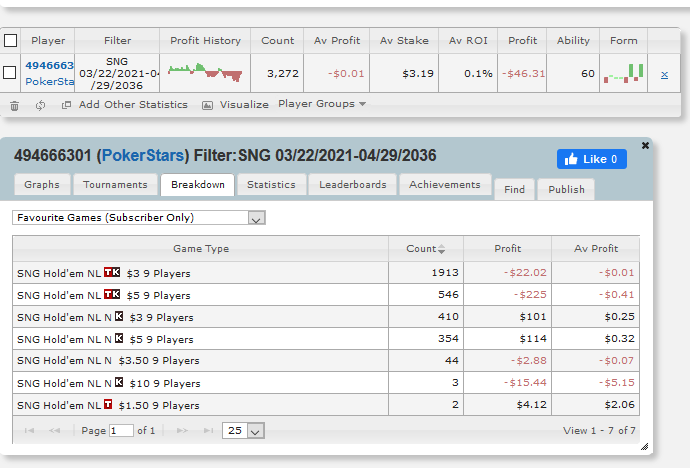Click K icon in NL N $3 row
The height and width of the screenshot is (468, 690).
point(119,316)
